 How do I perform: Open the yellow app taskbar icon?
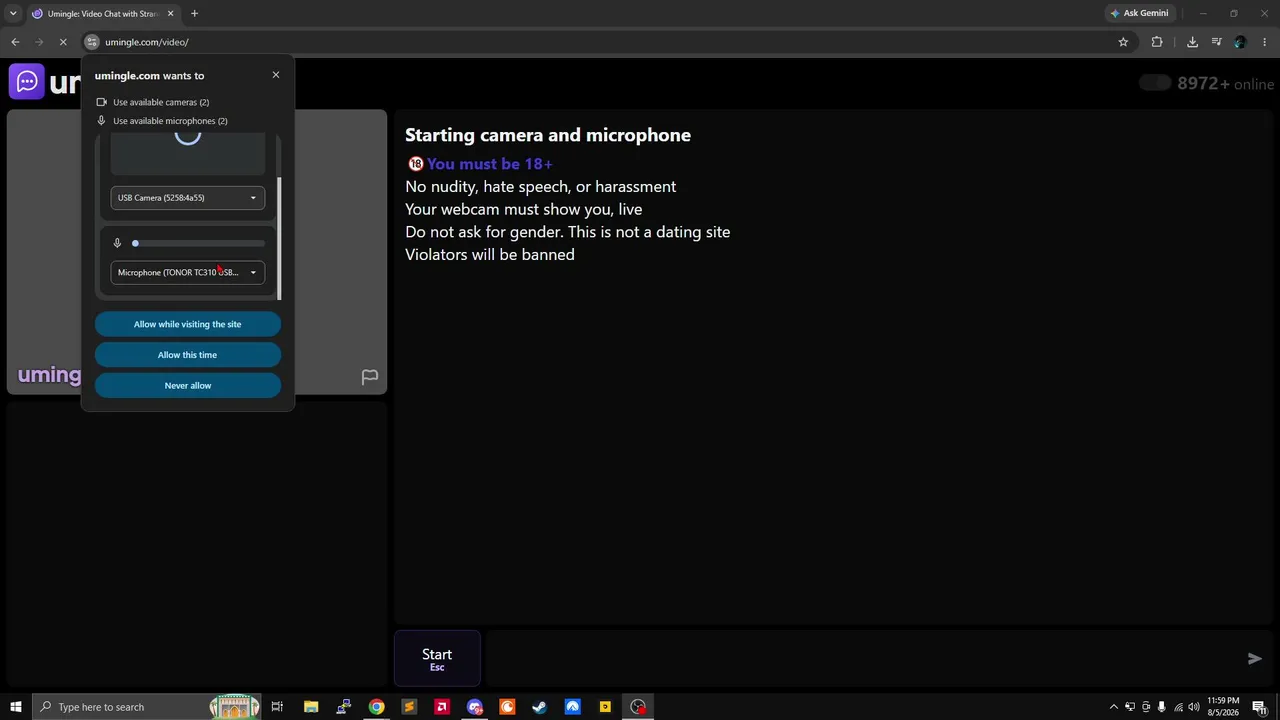click(x=605, y=707)
